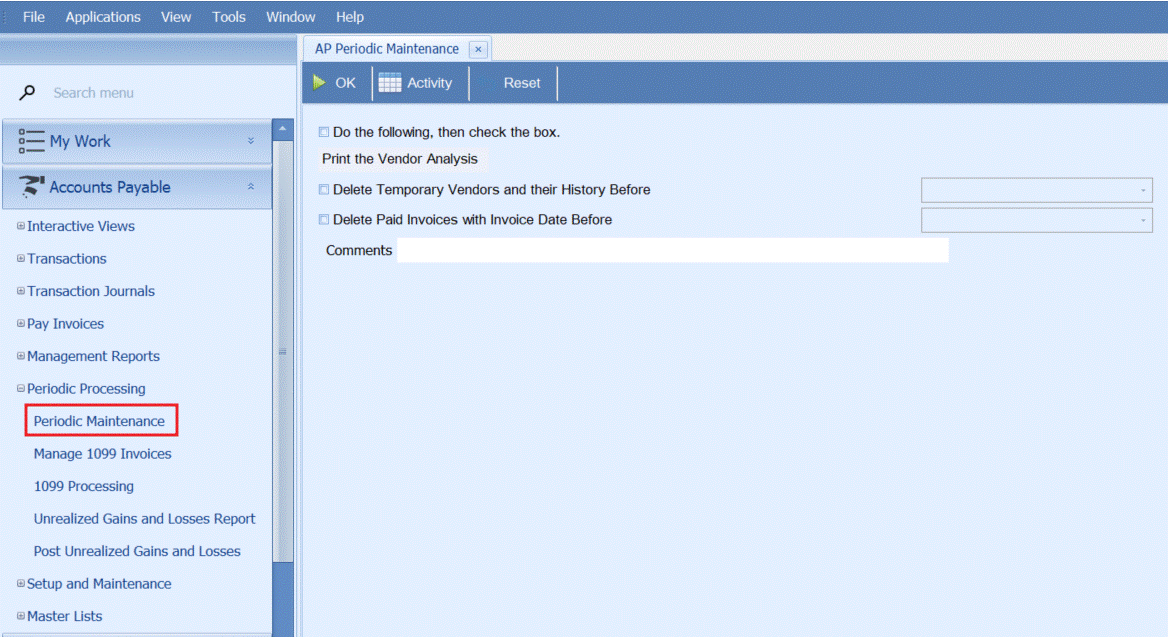This screenshot has height=637, width=1168.
Task: Open the Applications menu
Action: pyautogui.click(x=103, y=17)
